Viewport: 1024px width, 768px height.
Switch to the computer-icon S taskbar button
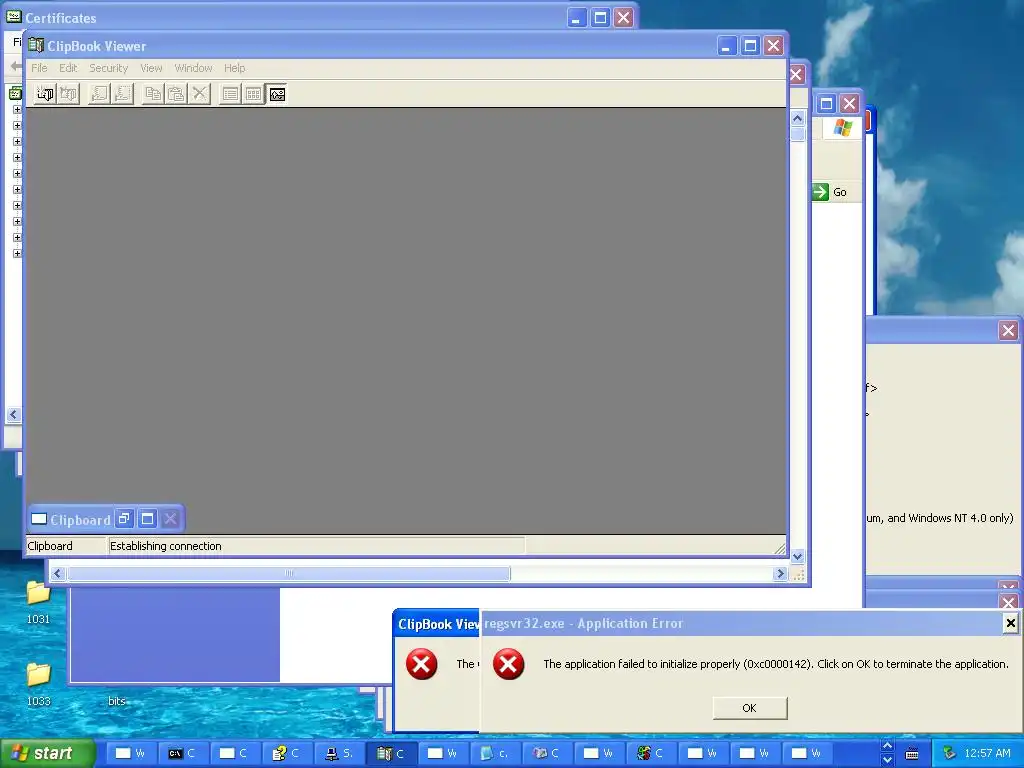pos(338,753)
